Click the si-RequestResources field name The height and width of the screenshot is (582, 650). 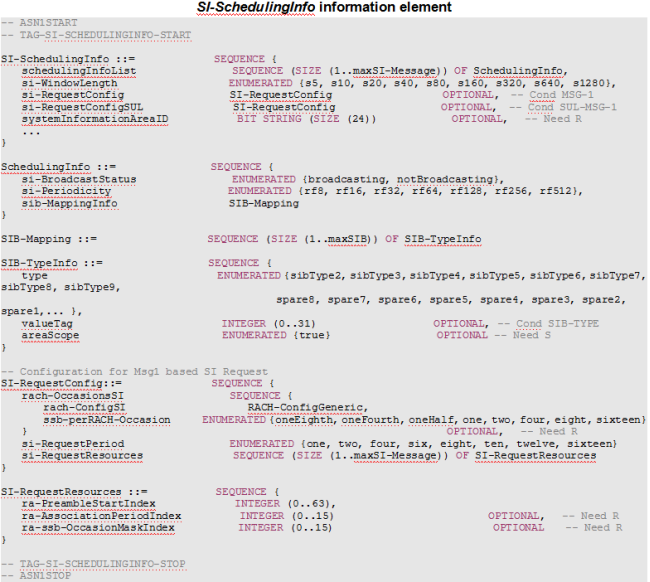tap(82, 456)
